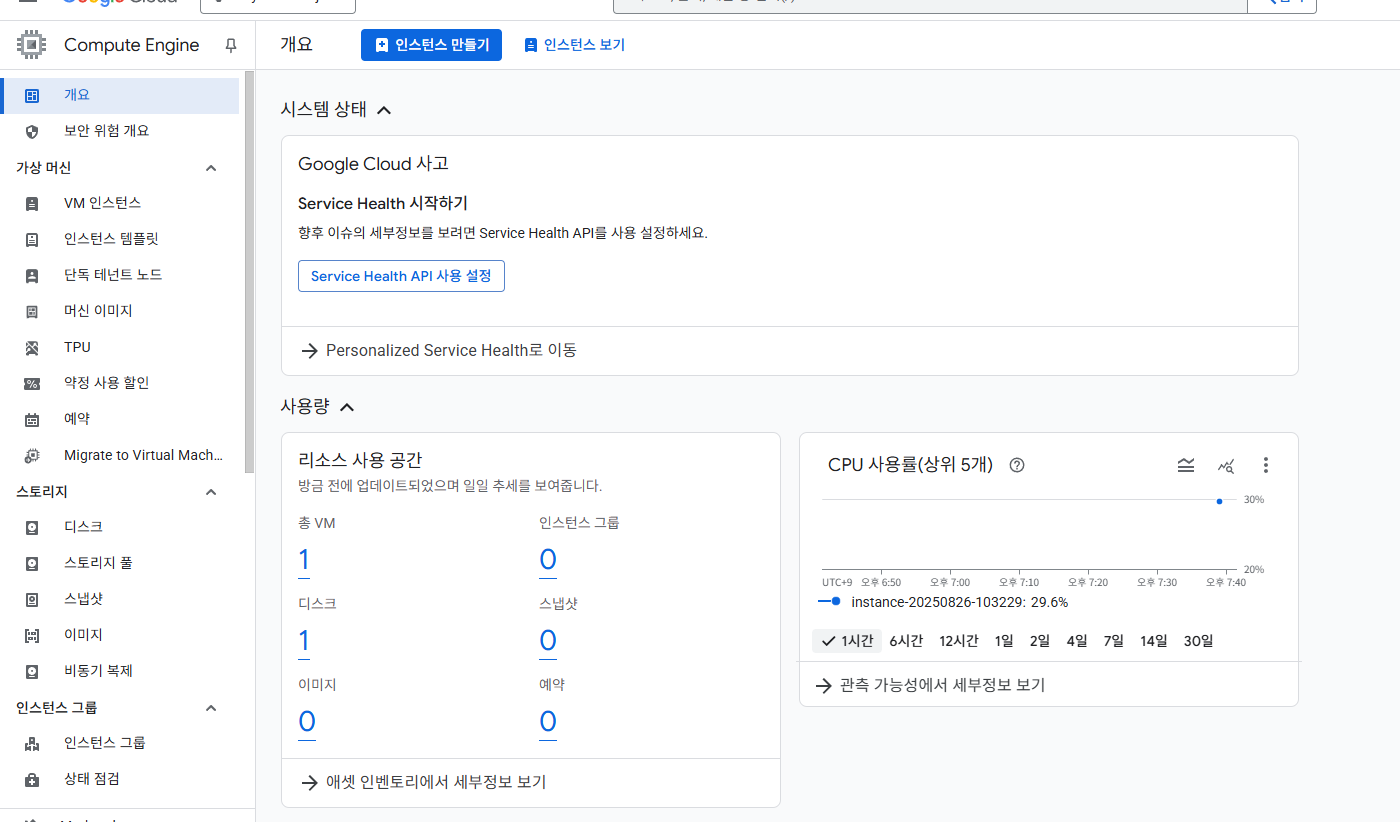1400x822 pixels.
Task: Open Metrics Explorer icon in the CPU chart
Action: point(1226,465)
